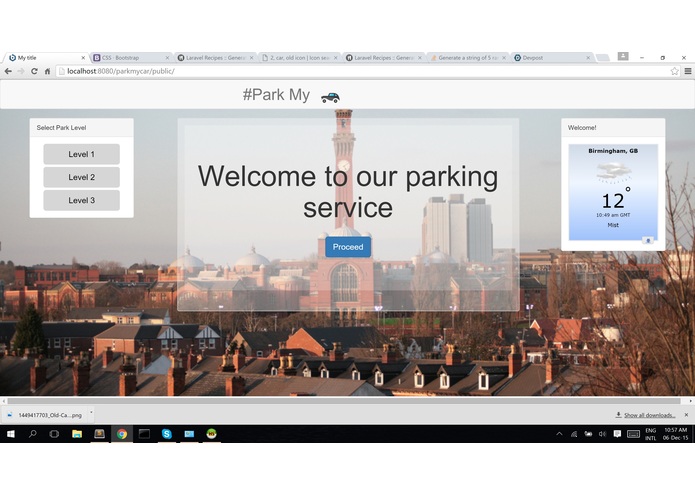Viewport: 695px width, 494px height.
Task: Click green round app taskbar icon
Action: 211,434
